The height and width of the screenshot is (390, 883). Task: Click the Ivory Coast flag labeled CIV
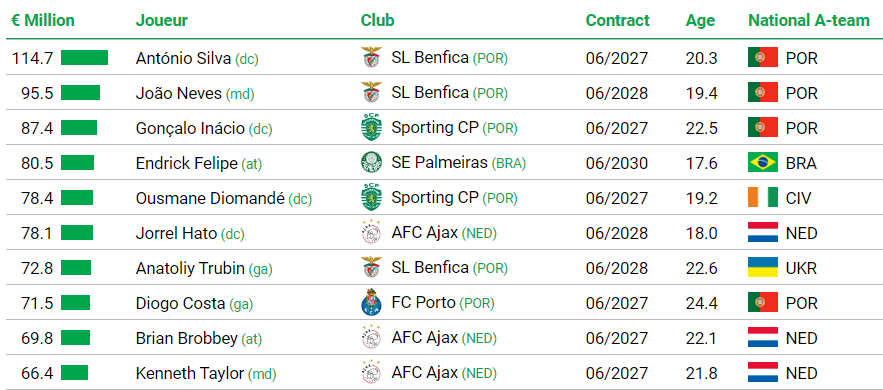pos(763,198)
